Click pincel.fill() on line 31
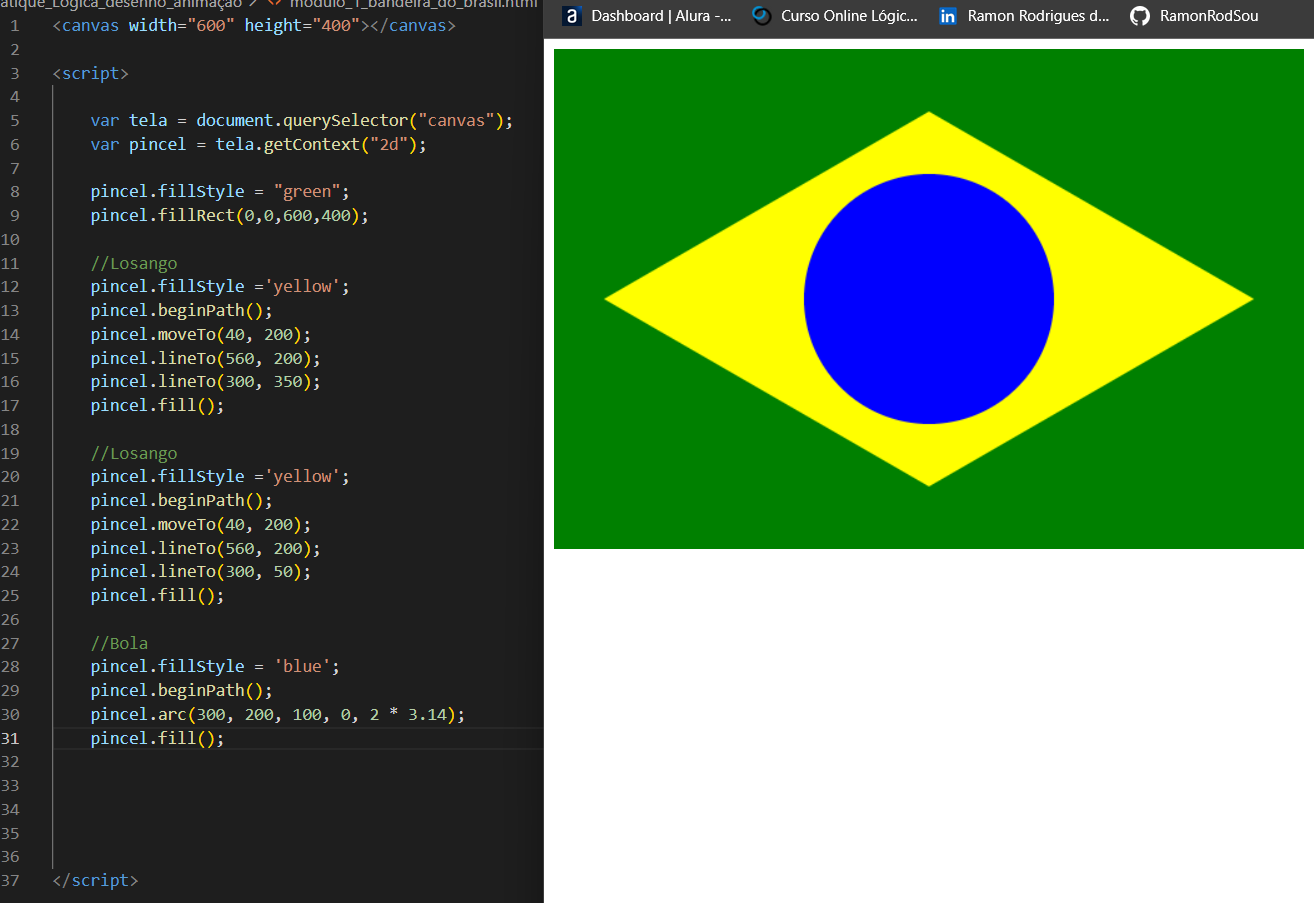The image size is (1314, 903). 157,738
